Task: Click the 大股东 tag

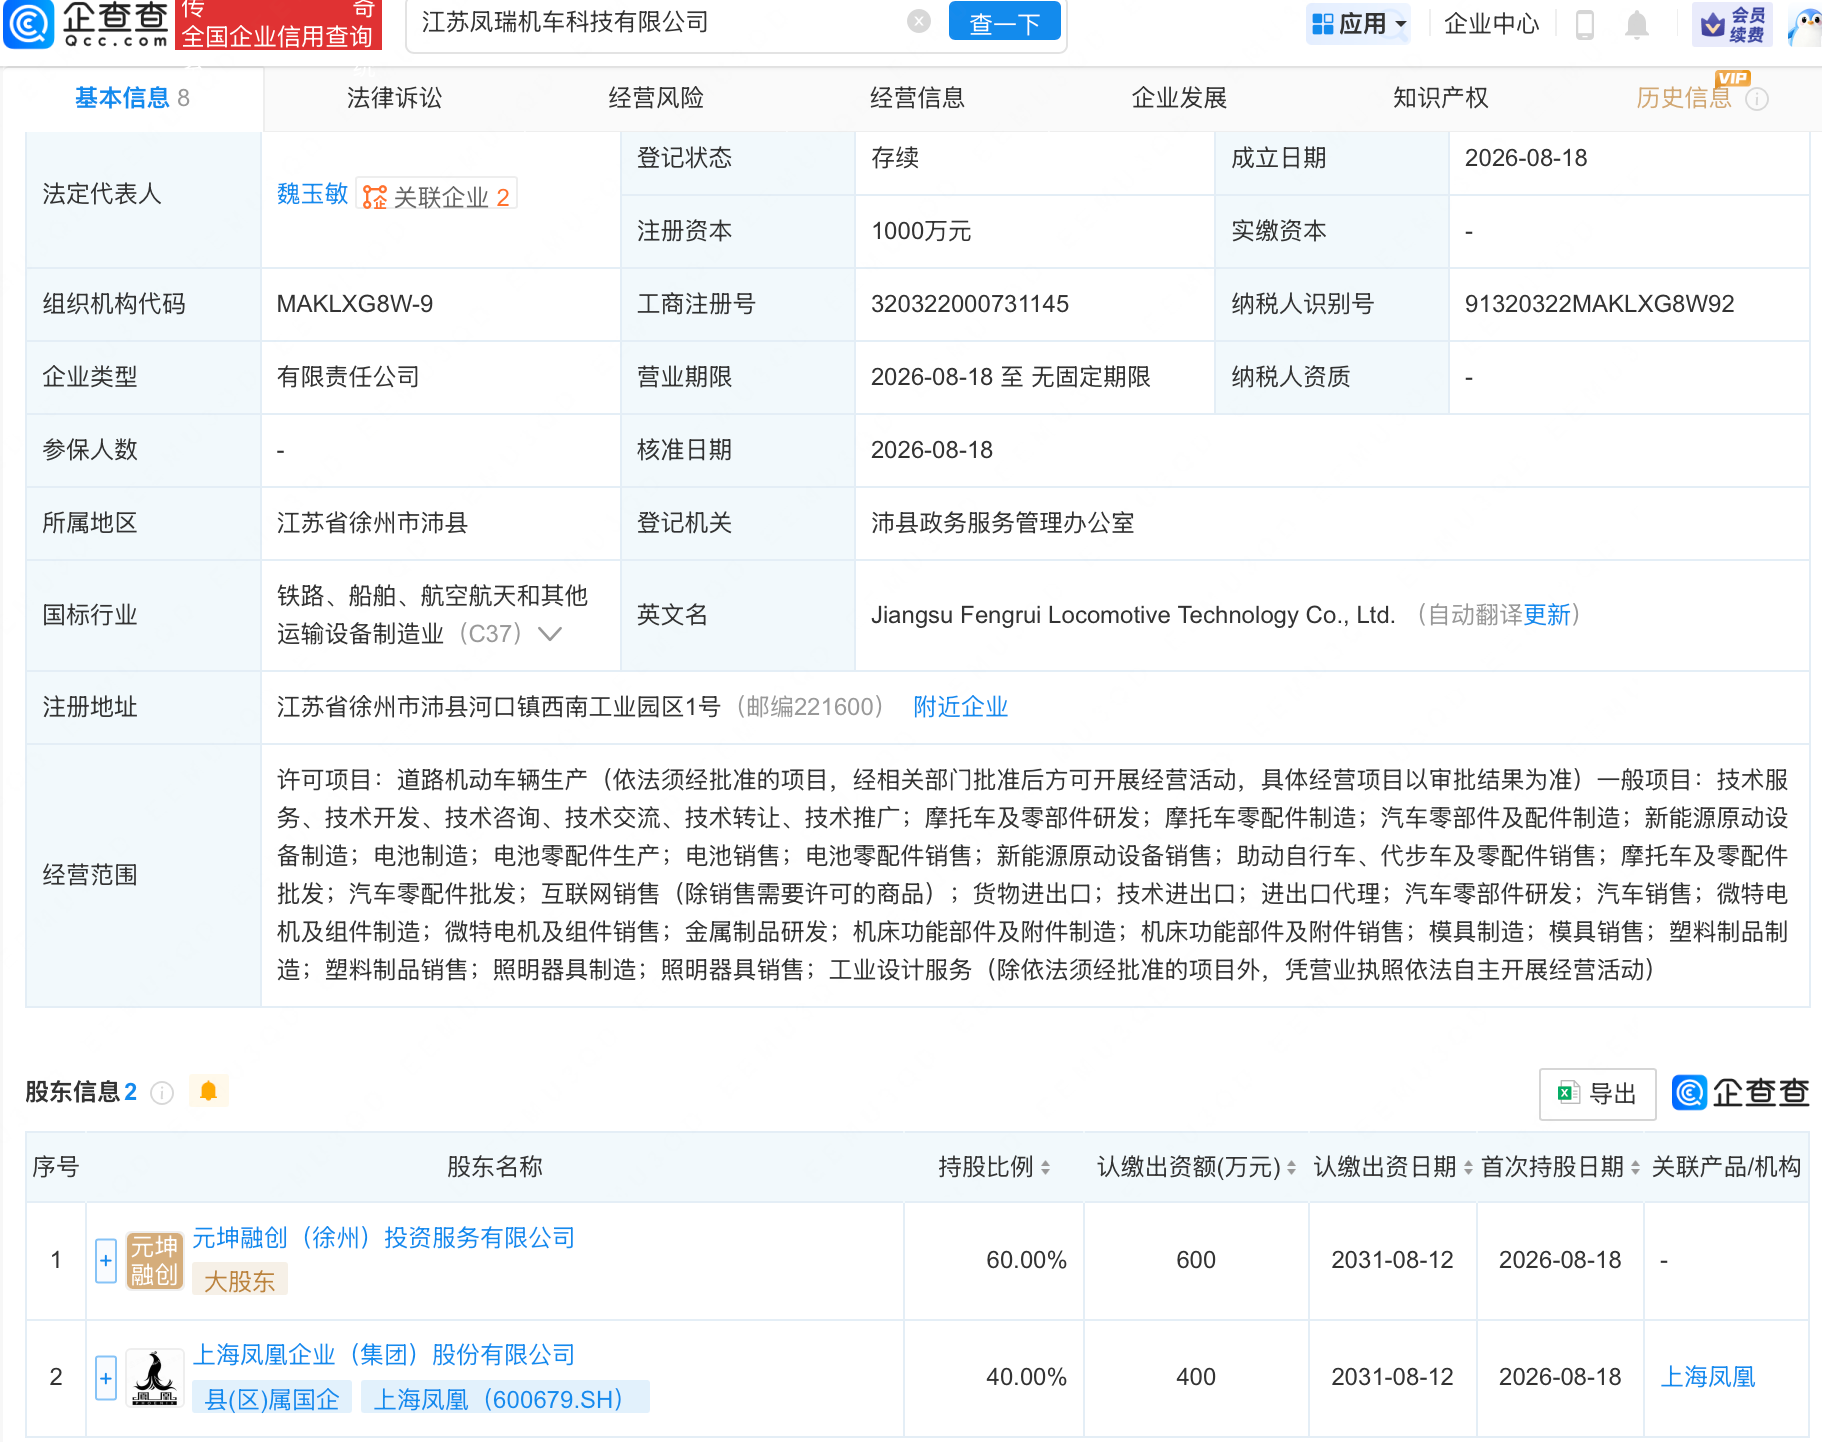Action: pos(240,1281)
